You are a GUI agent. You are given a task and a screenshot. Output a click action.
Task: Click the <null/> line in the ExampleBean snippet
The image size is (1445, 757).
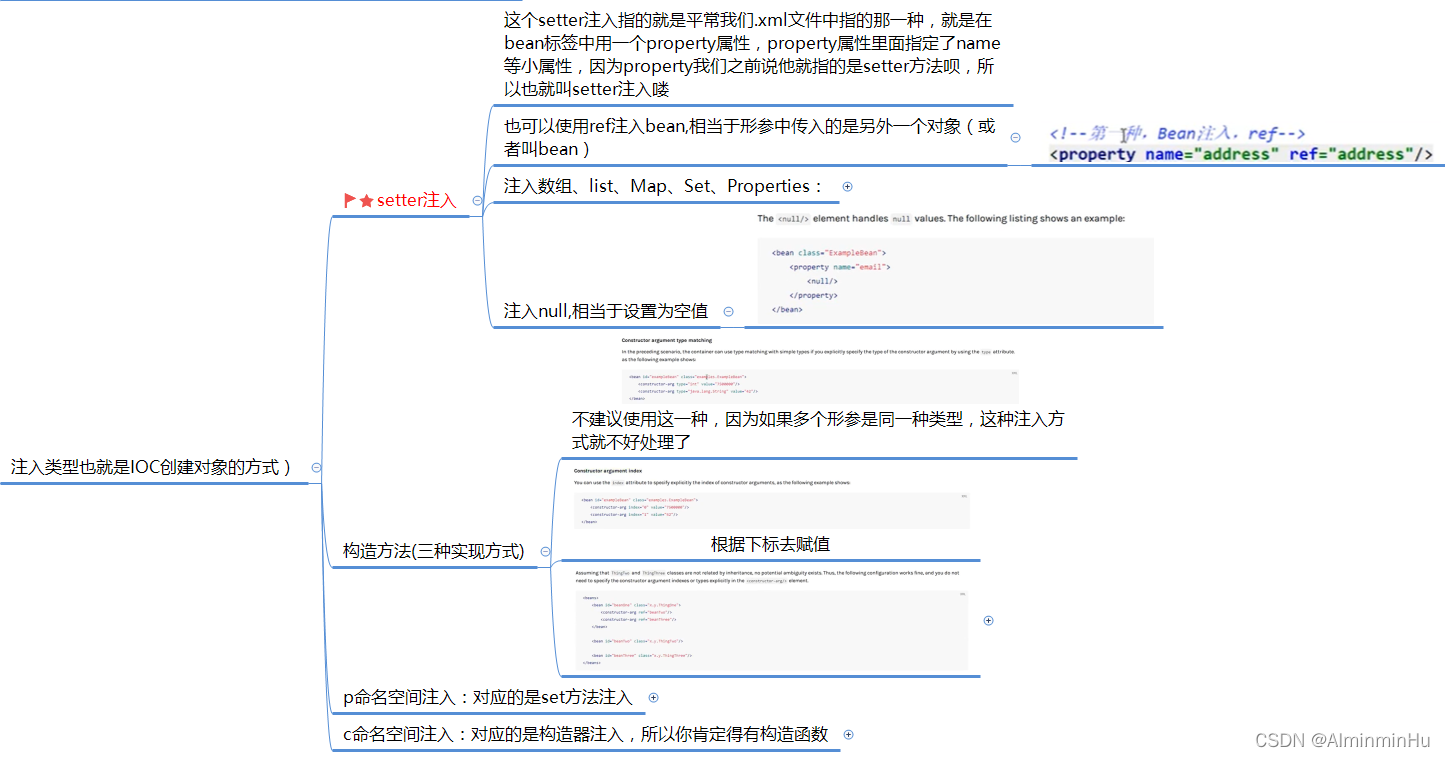pyautogui.click(x=823, y=281)
